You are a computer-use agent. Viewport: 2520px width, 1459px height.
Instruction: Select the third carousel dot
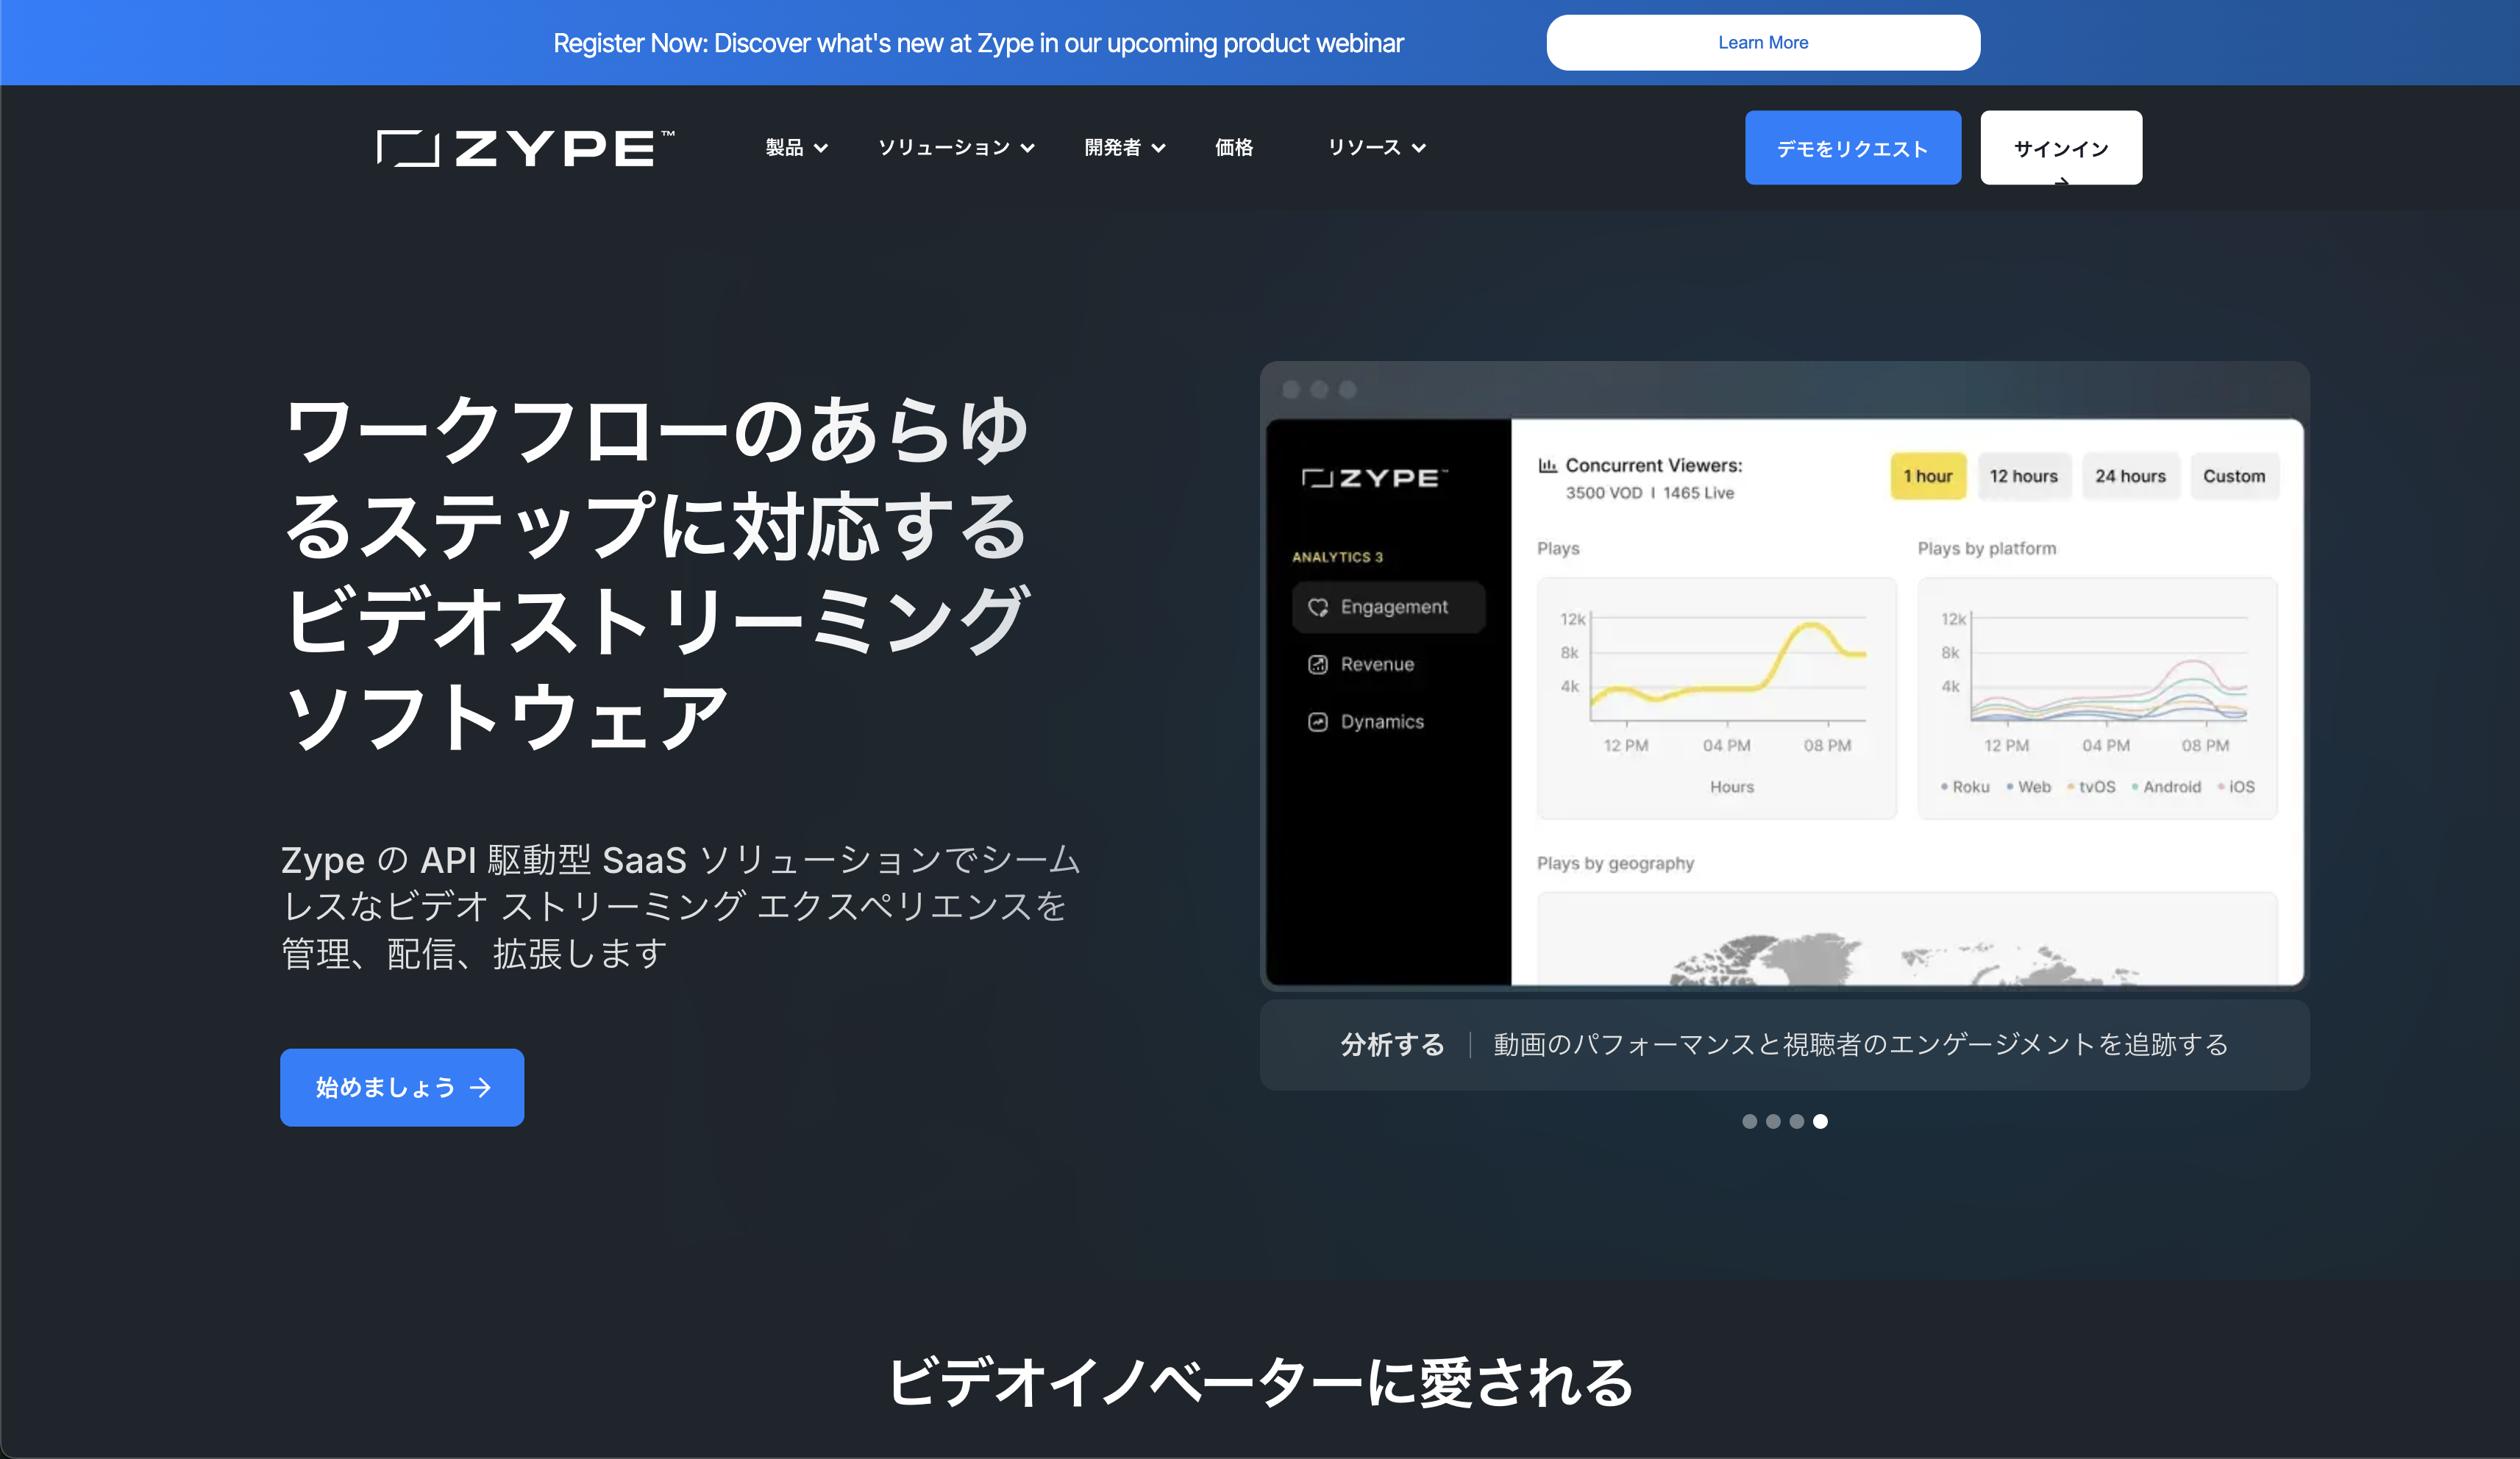1797,1121
